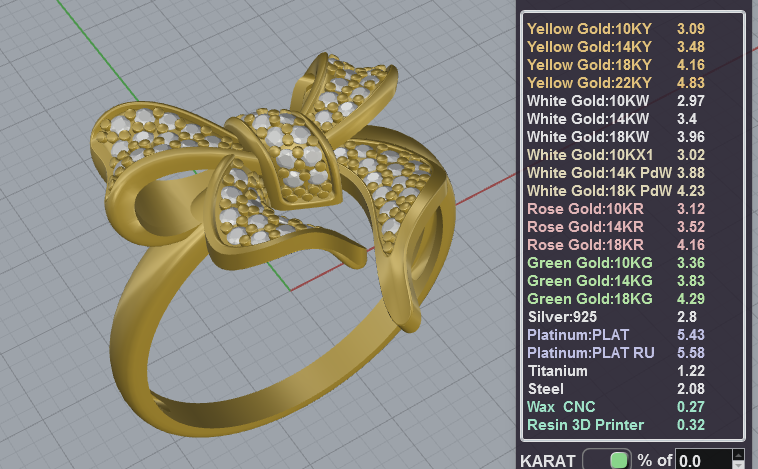Select the Resin 3D Printer row
This screenshot has width=758, height=469.
616,425
